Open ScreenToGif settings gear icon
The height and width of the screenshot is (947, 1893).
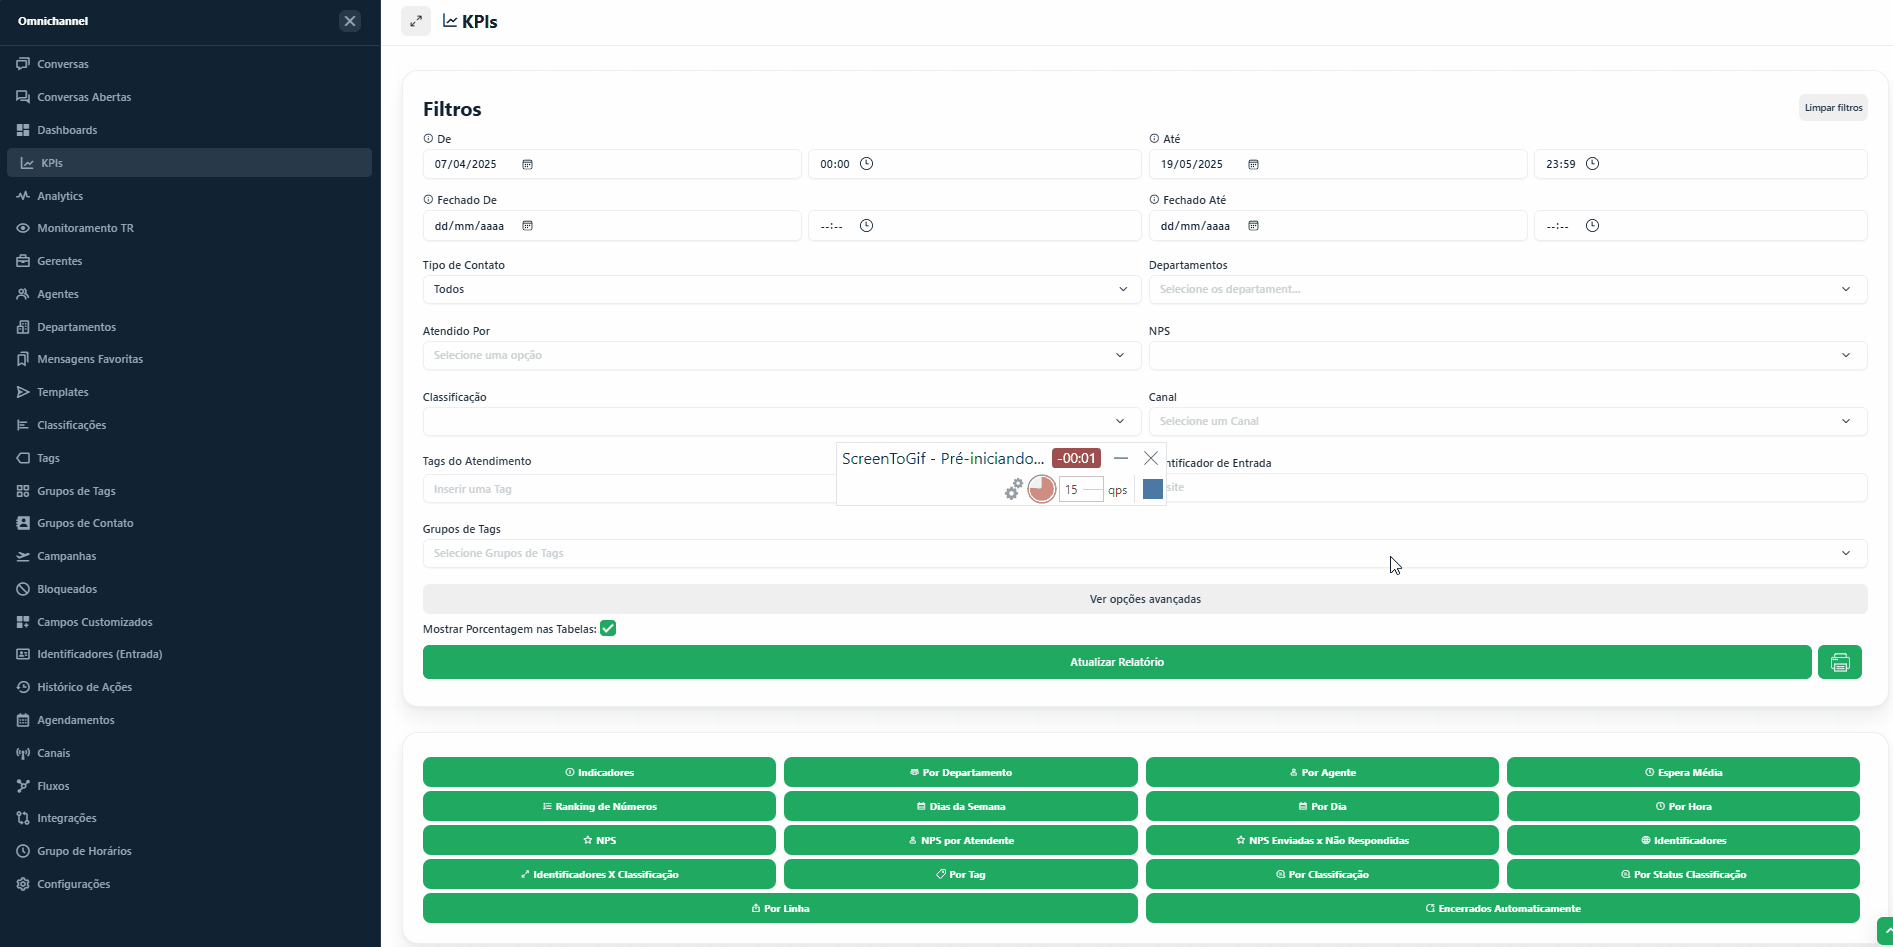(1013, 489)
